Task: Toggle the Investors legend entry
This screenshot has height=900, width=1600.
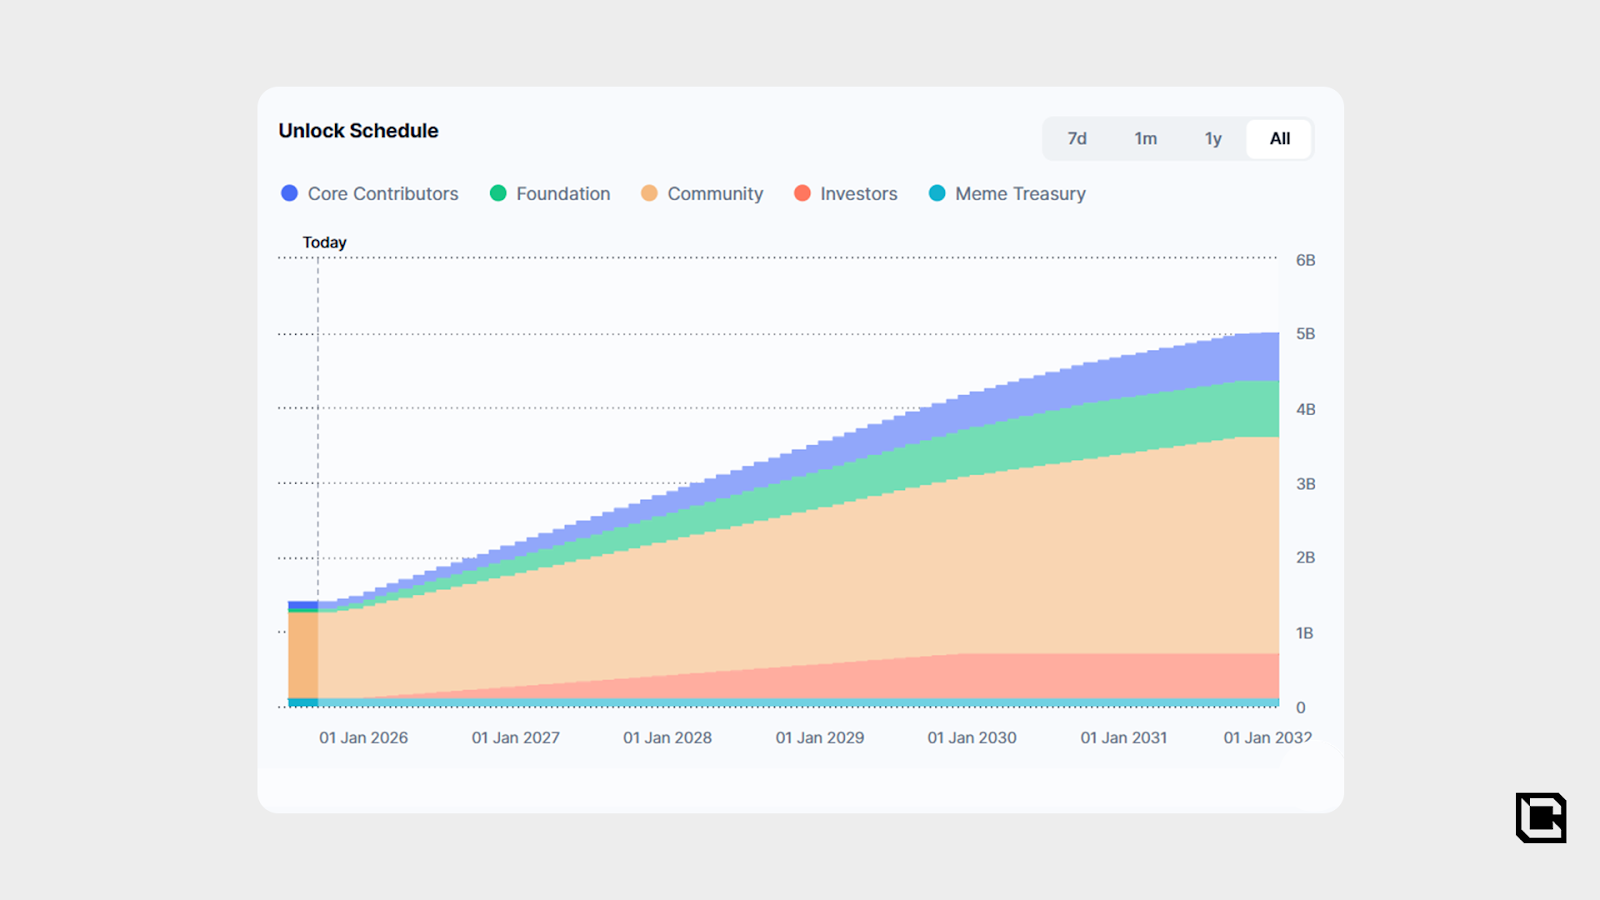Action: click(x=858, y=194)
